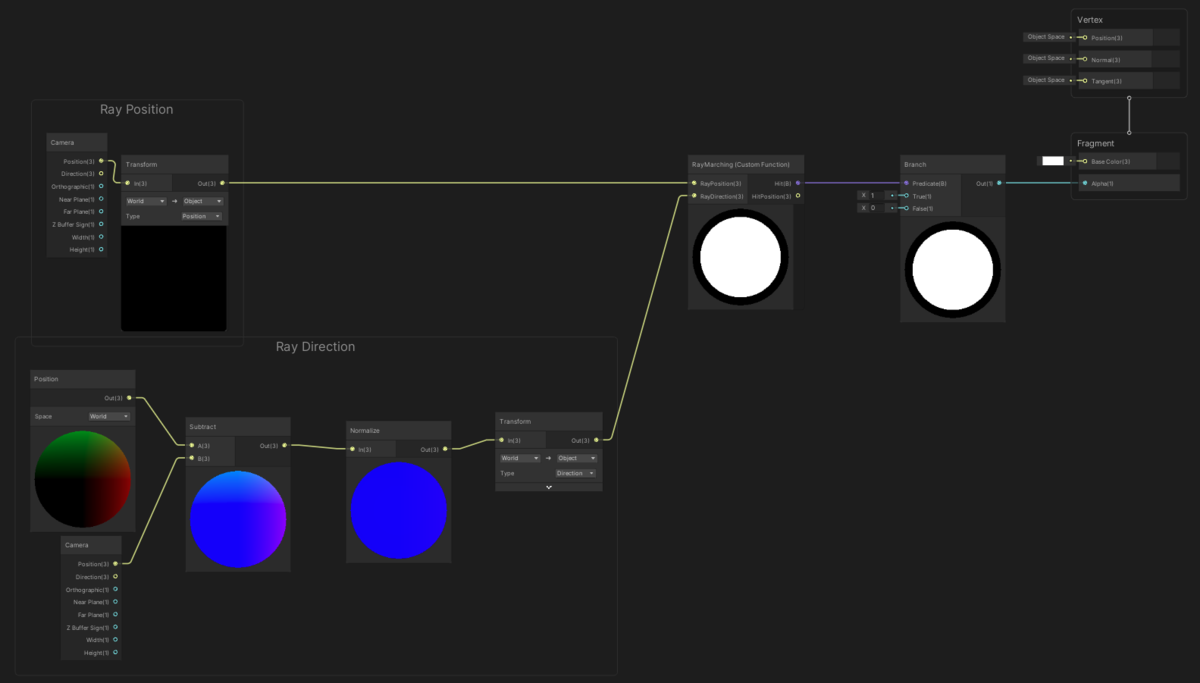Screen dimensions: 1200x683
Task: Select the Fragment block header
Action: (1094, 144)
